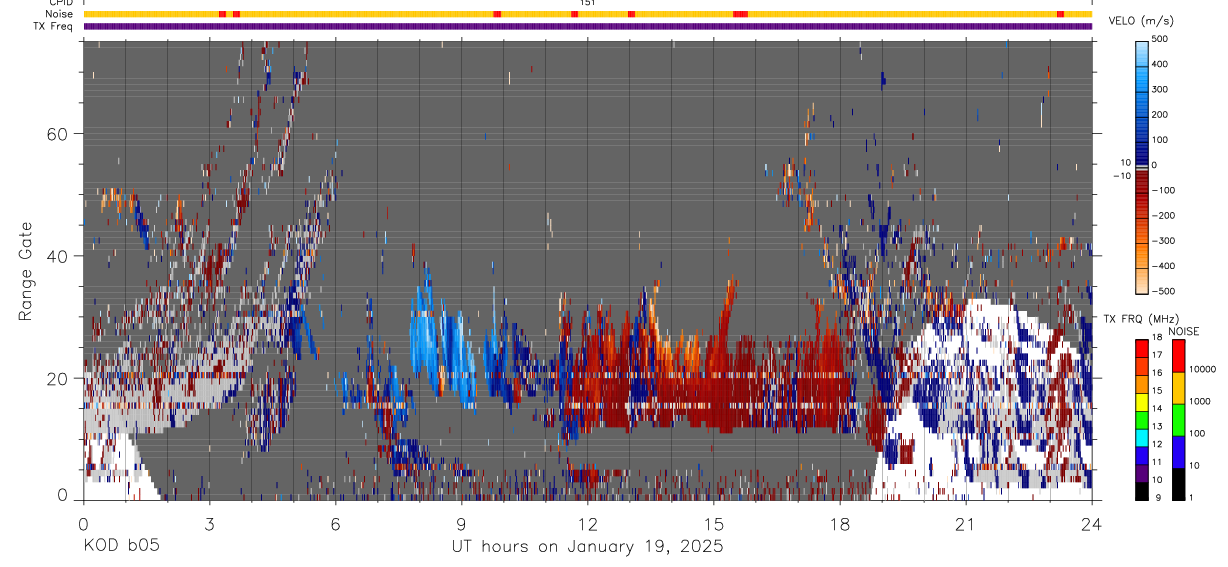Select the blue 11–12 MHz swatch
The width and height of the screenshot is (1228, 567).
coord(1142,455)
